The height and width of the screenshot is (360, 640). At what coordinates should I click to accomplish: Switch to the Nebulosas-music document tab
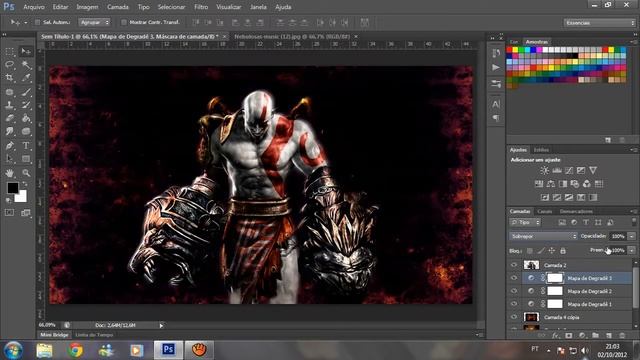[292, 36]
